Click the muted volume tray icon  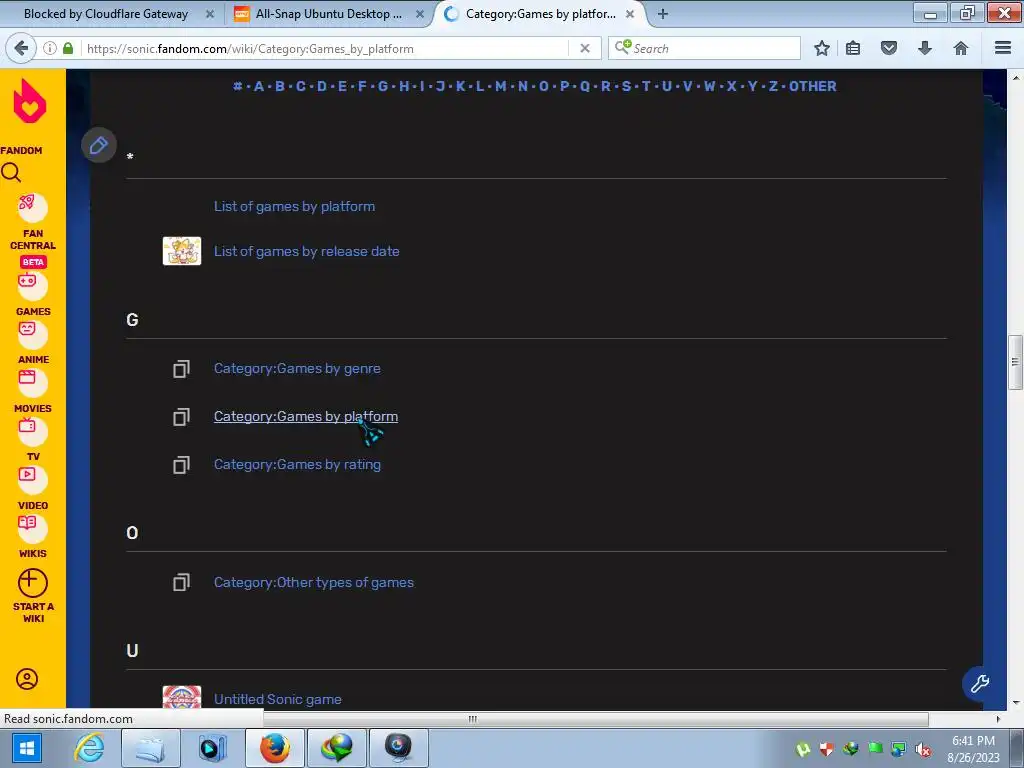[923, 749]
